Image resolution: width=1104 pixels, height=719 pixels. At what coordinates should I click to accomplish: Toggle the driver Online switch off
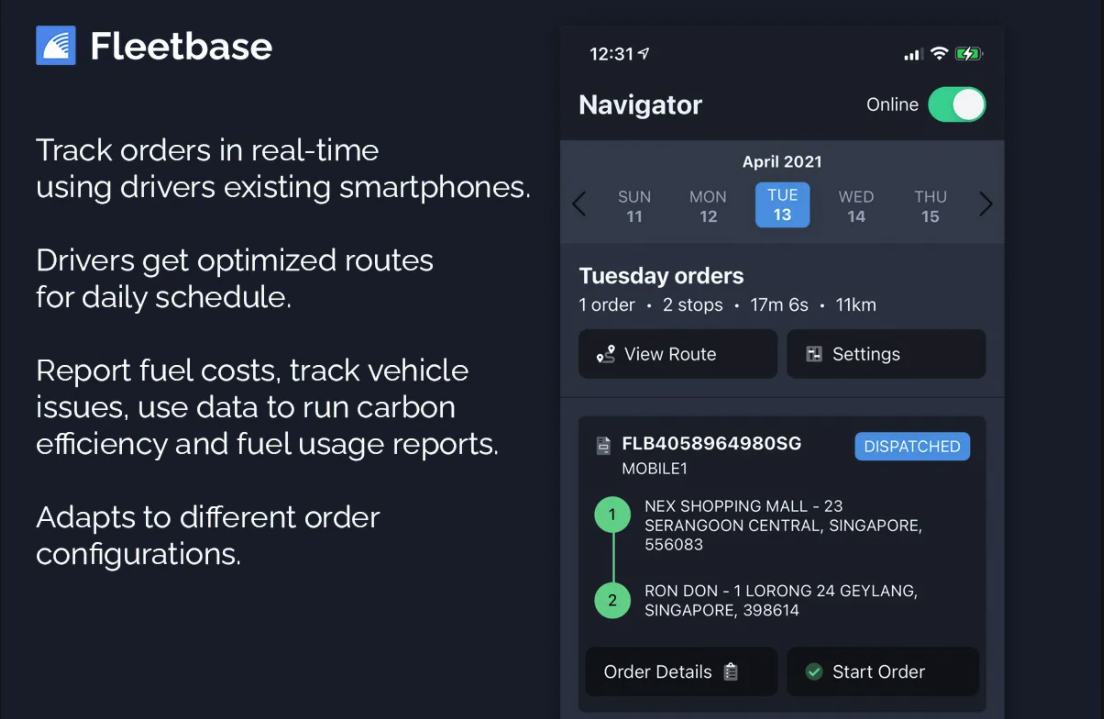tap(957, 104)
